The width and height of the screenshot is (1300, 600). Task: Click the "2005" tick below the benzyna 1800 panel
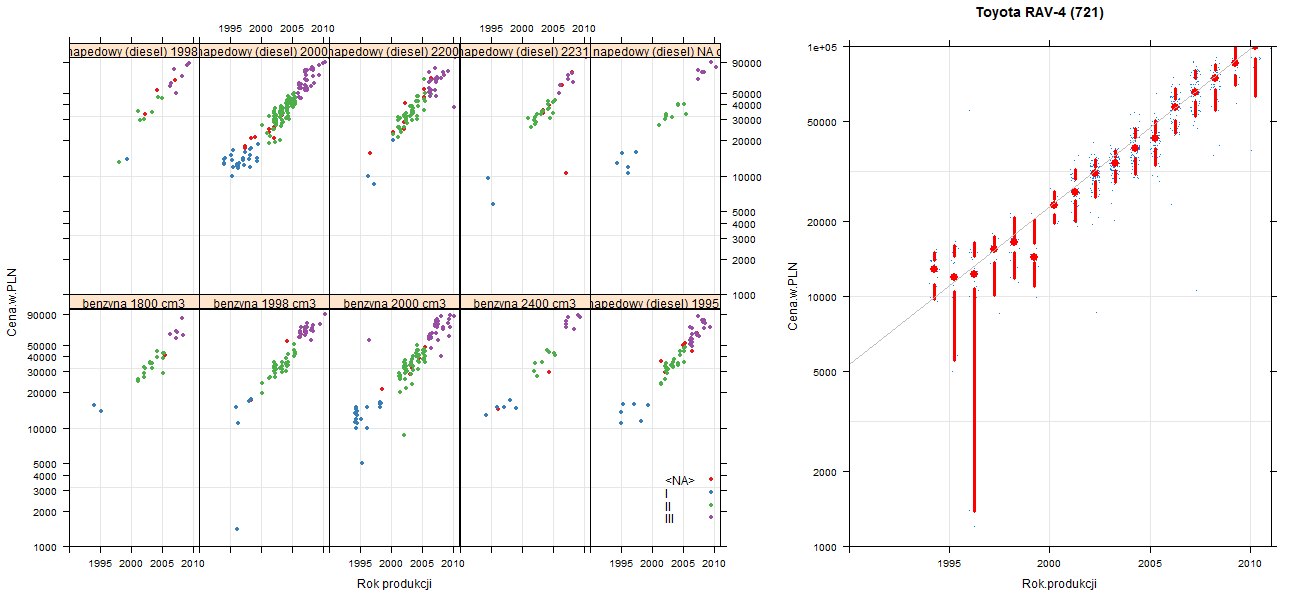coord(162,565)
